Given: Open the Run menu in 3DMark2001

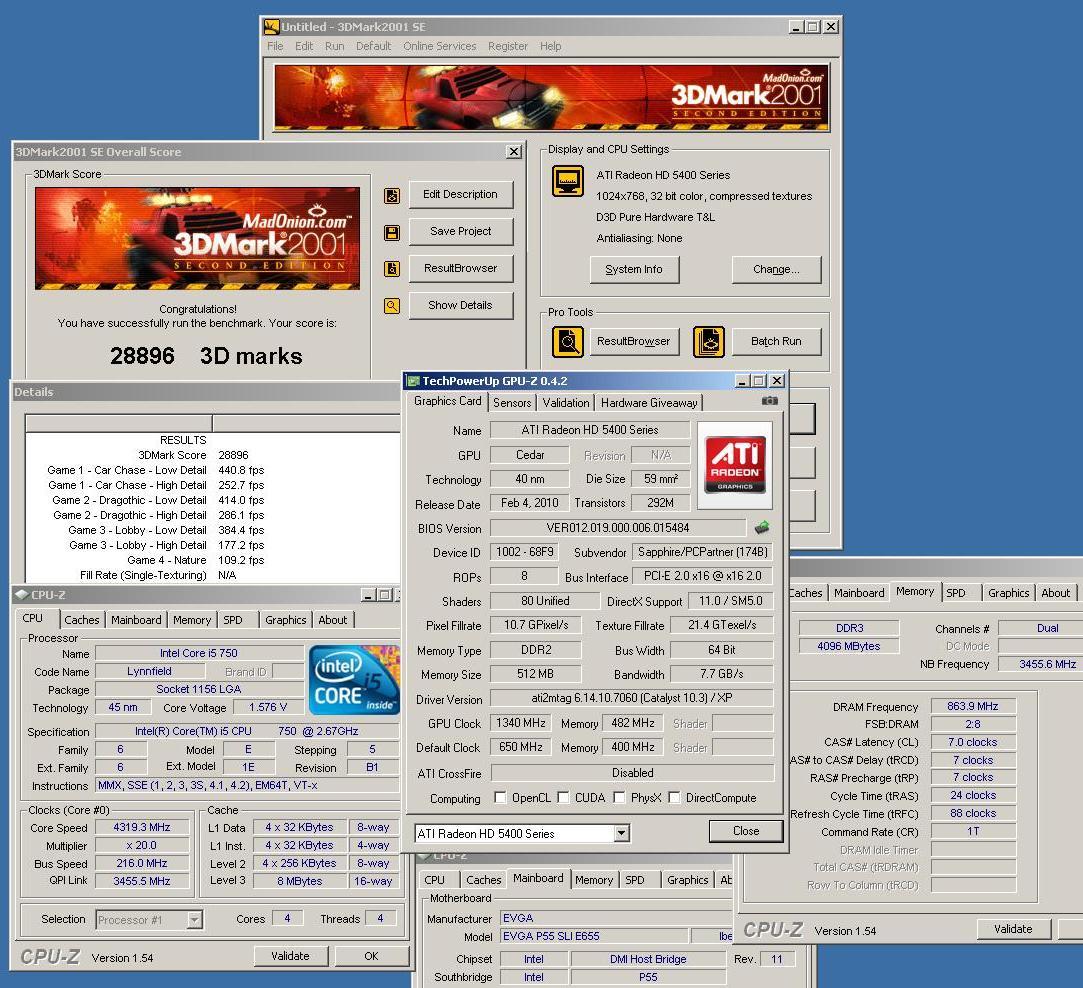Looking at the screenshot, I should 334,46.
